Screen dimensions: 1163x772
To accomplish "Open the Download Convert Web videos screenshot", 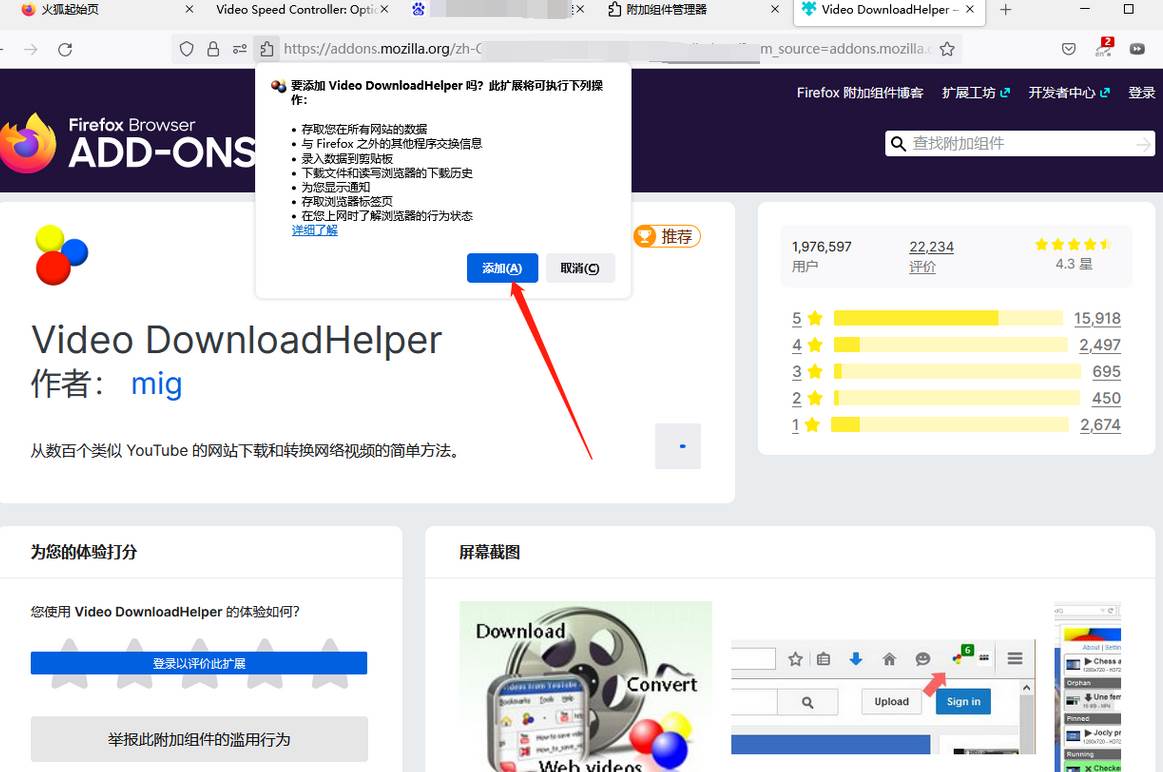I will 585,687.
